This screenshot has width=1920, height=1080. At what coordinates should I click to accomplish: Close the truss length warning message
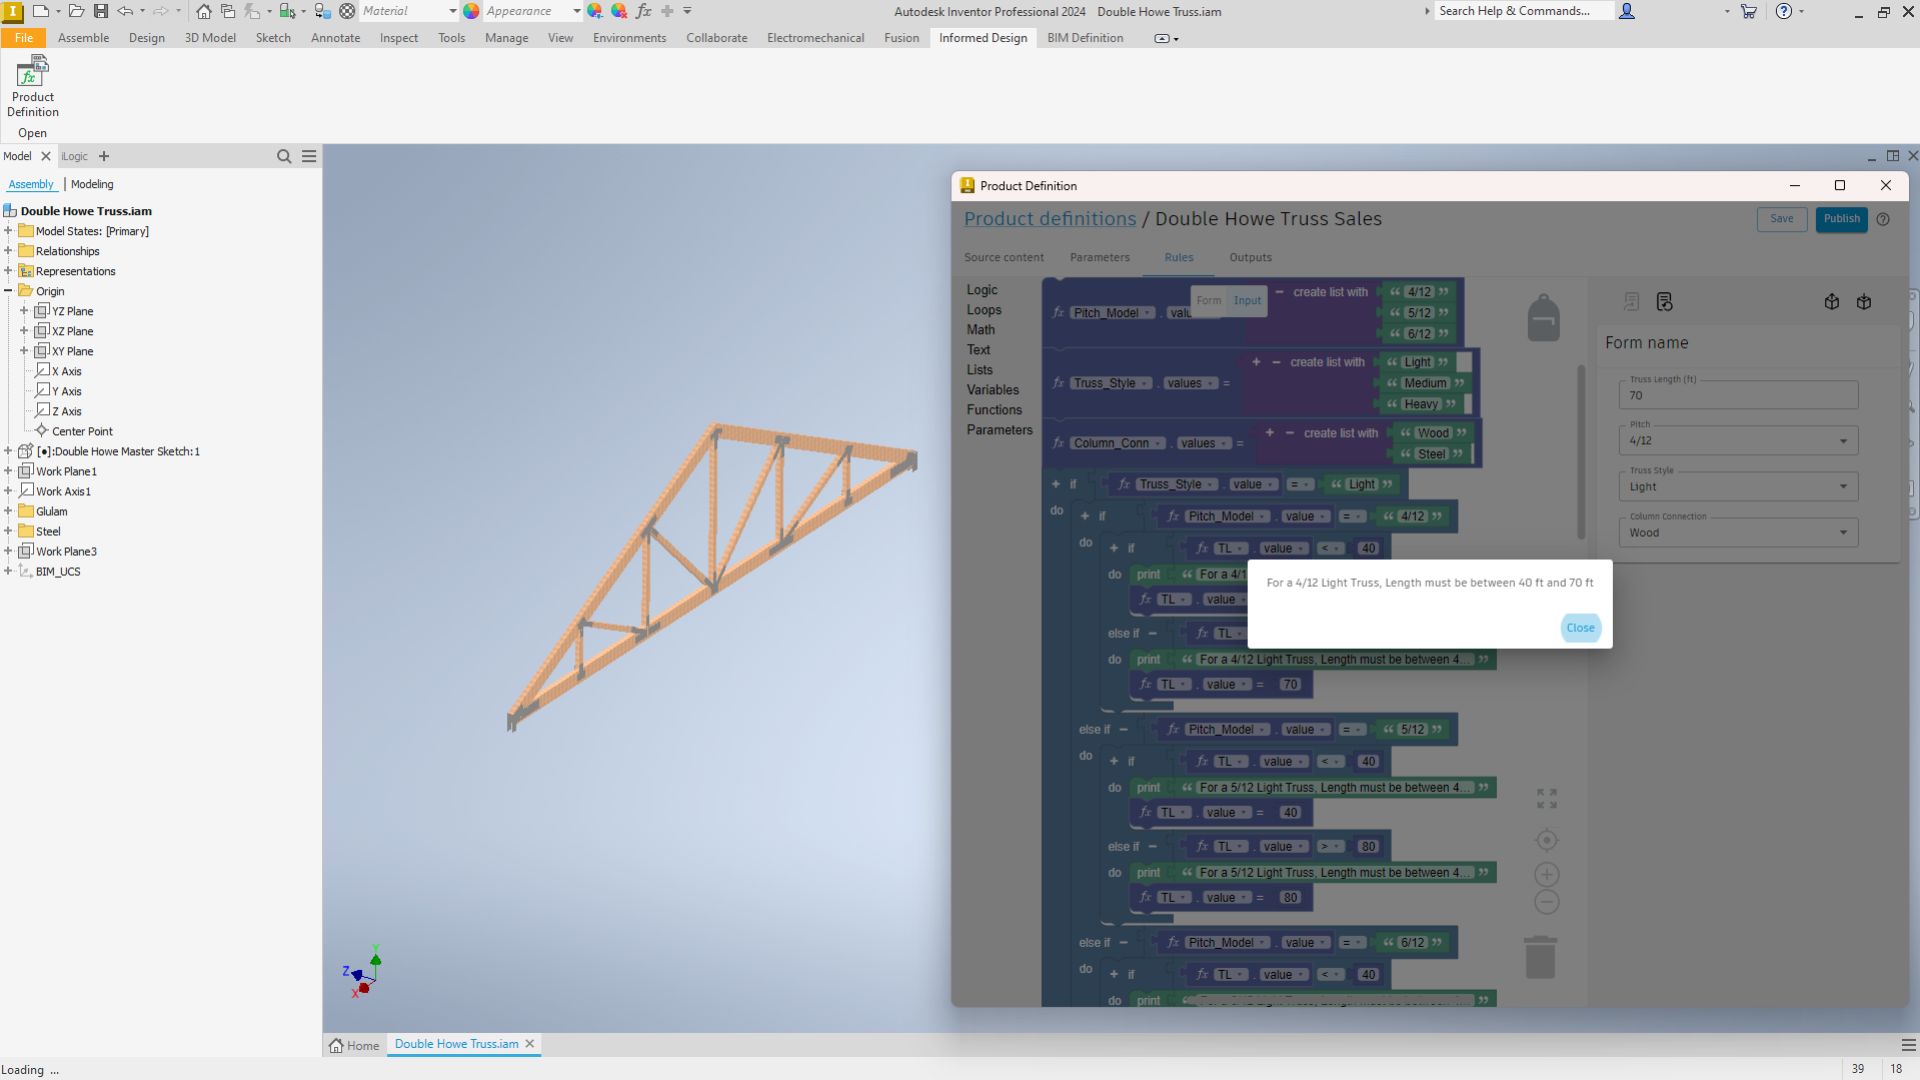pyautogui.click(x=1580, y=628)
